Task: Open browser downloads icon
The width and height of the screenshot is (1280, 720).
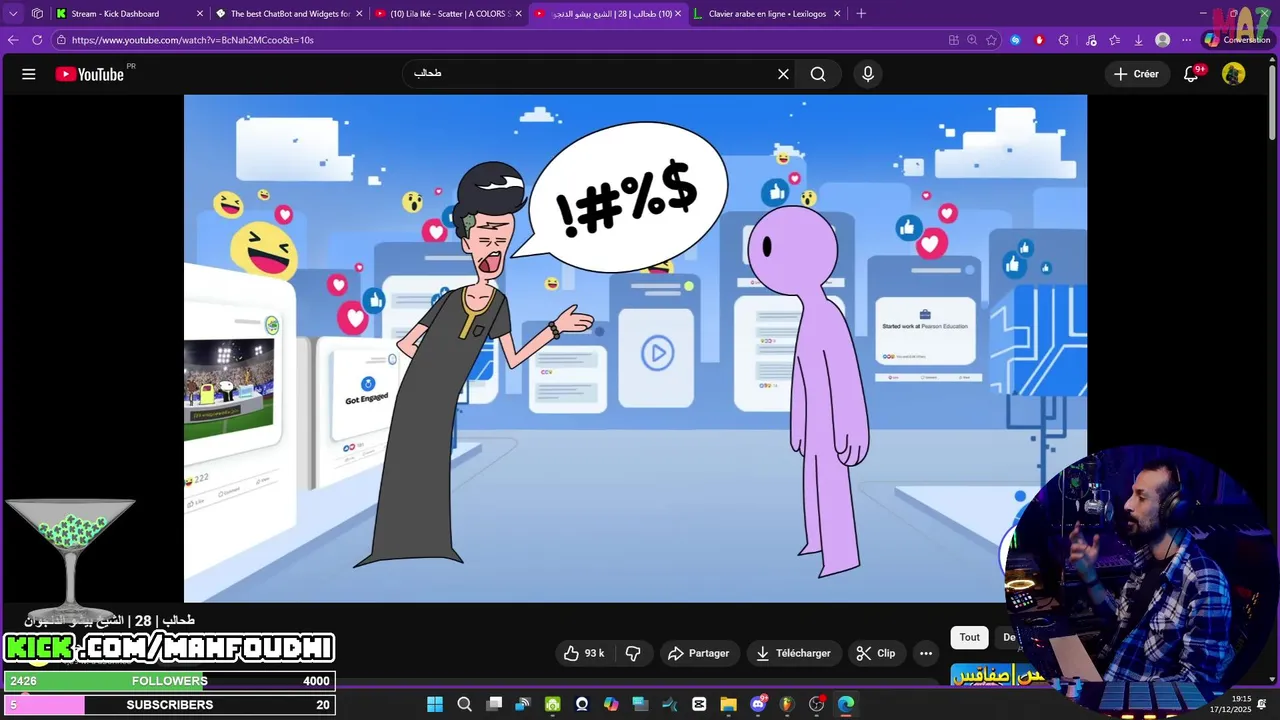Action: [x=1138, y=40]
